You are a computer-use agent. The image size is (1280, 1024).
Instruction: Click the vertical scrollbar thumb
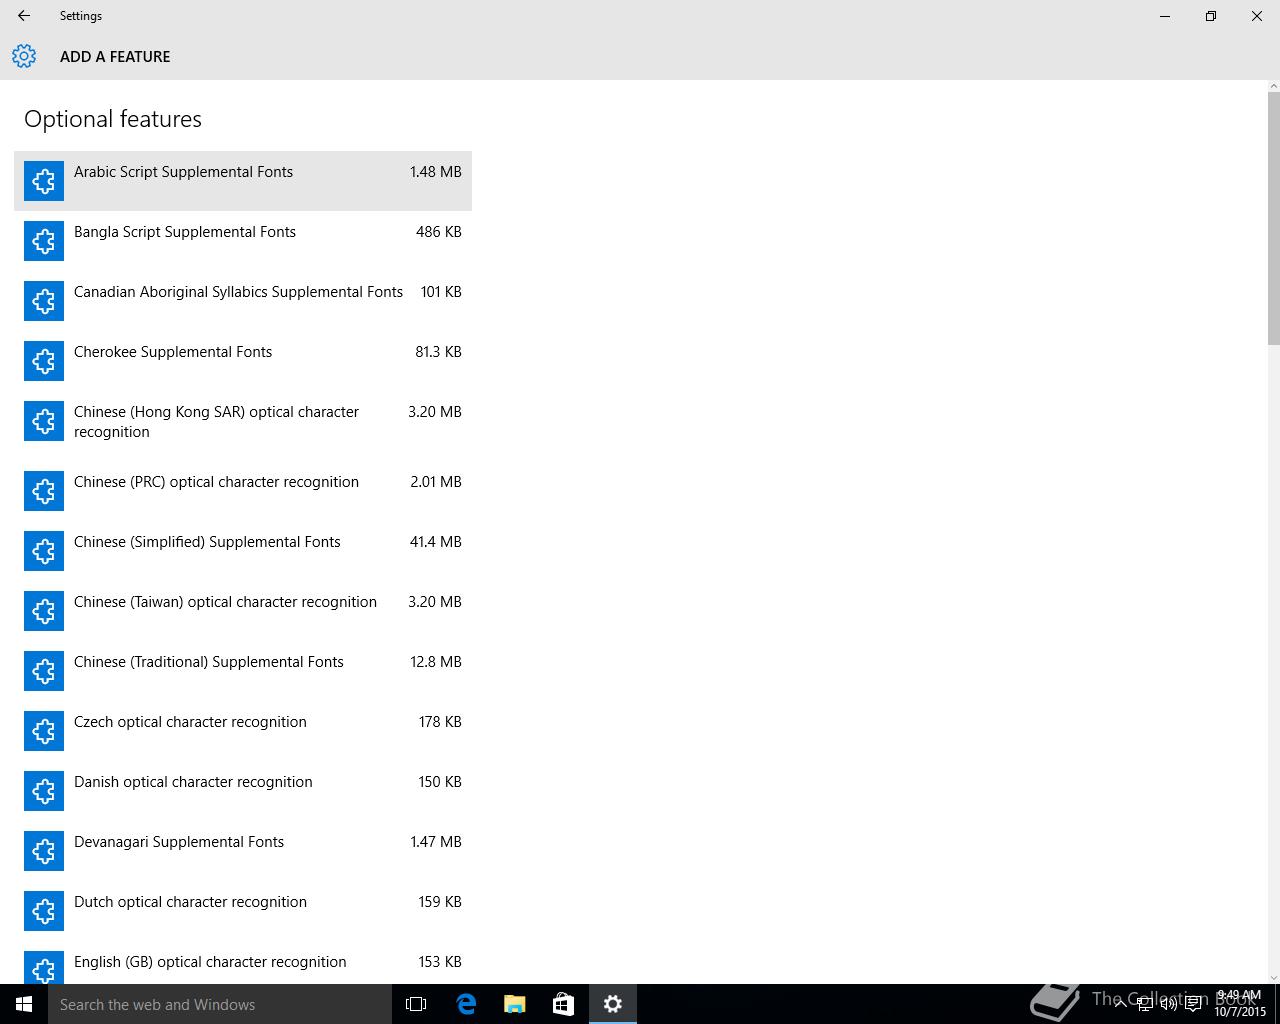pos(1273,218)
